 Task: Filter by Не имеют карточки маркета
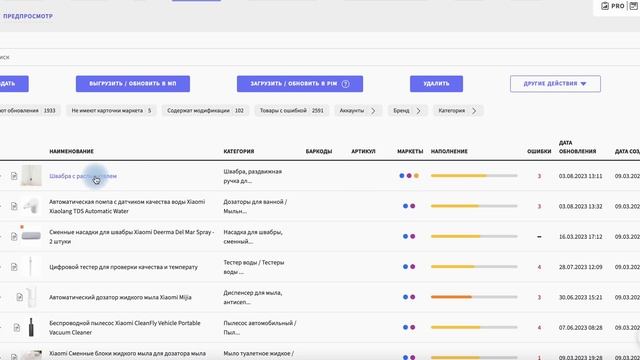[x=111, y=111]
